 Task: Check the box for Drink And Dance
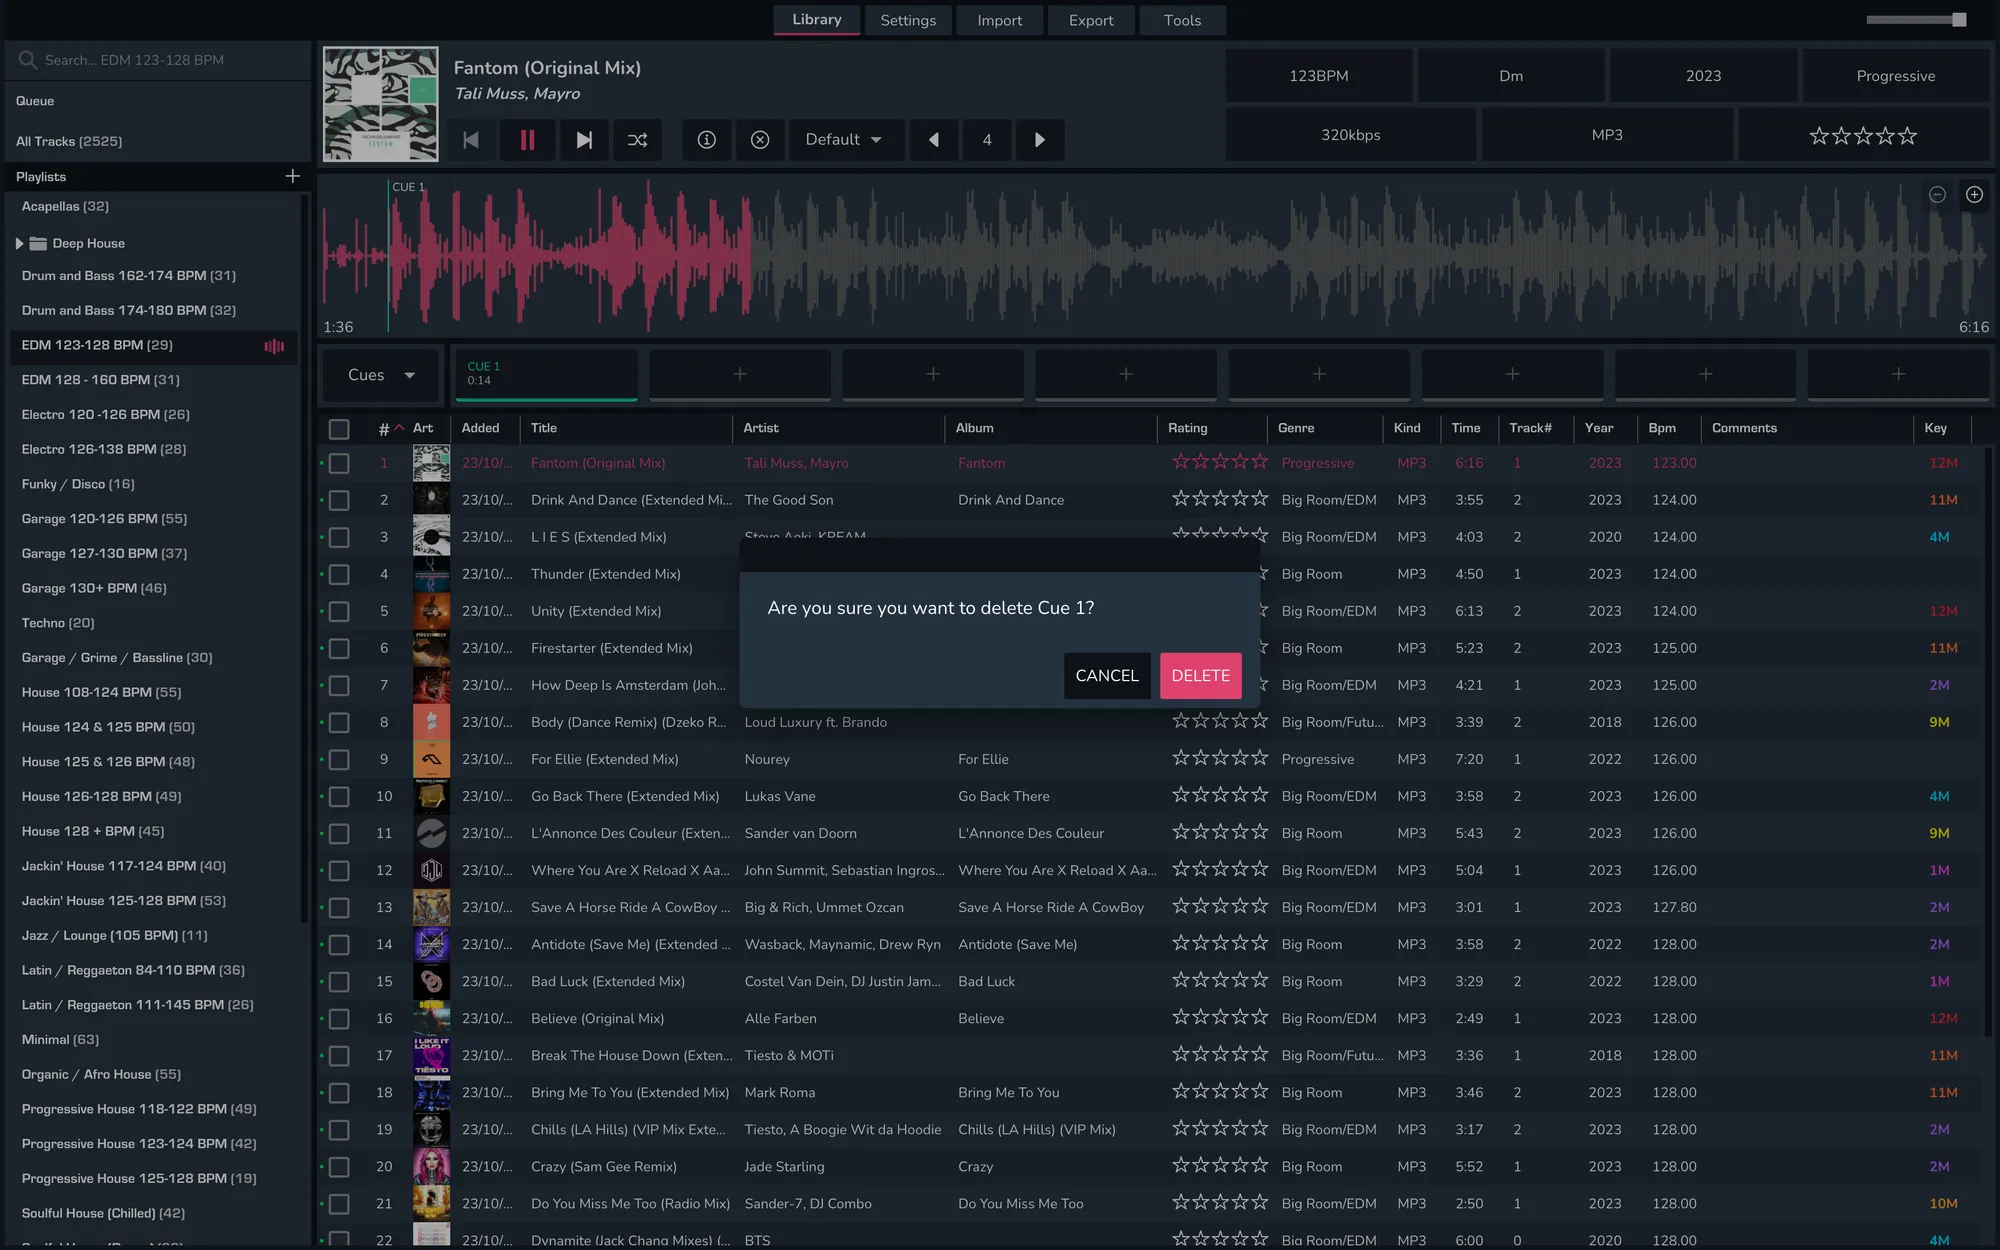pyautogui.click(x=339, y=500)
